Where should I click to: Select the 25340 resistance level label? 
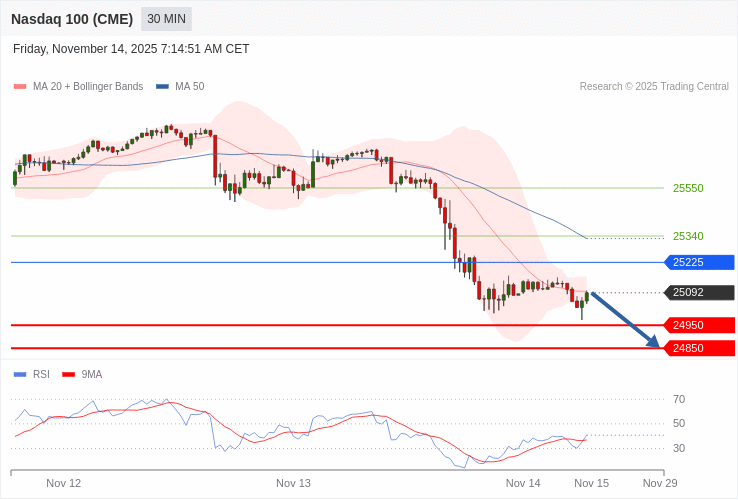point(688,237)
